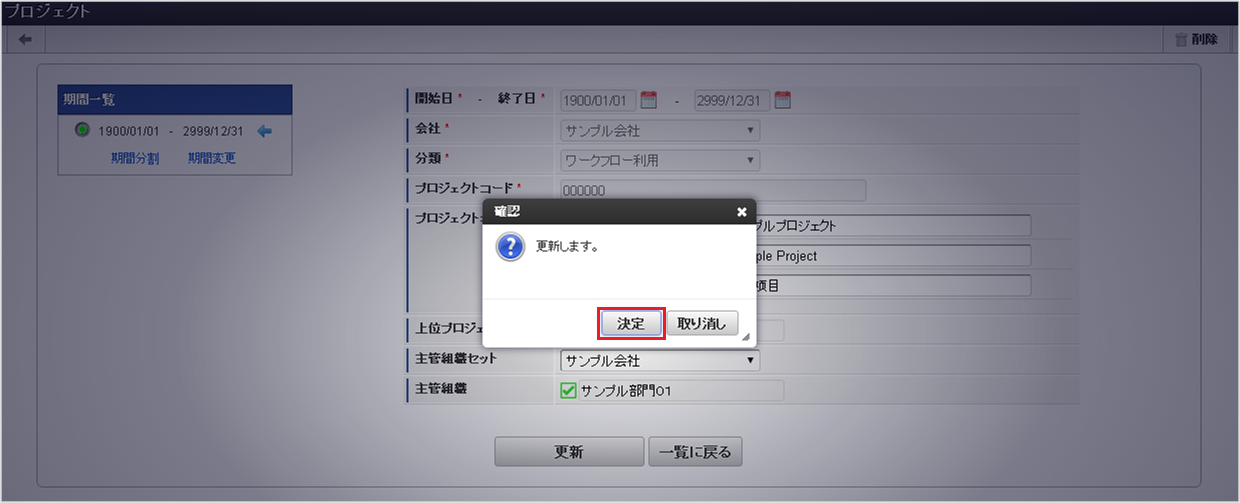This screenshot has width=1240, height=503.
Task: Open the end date calendar picker
Action: [782, 100]
